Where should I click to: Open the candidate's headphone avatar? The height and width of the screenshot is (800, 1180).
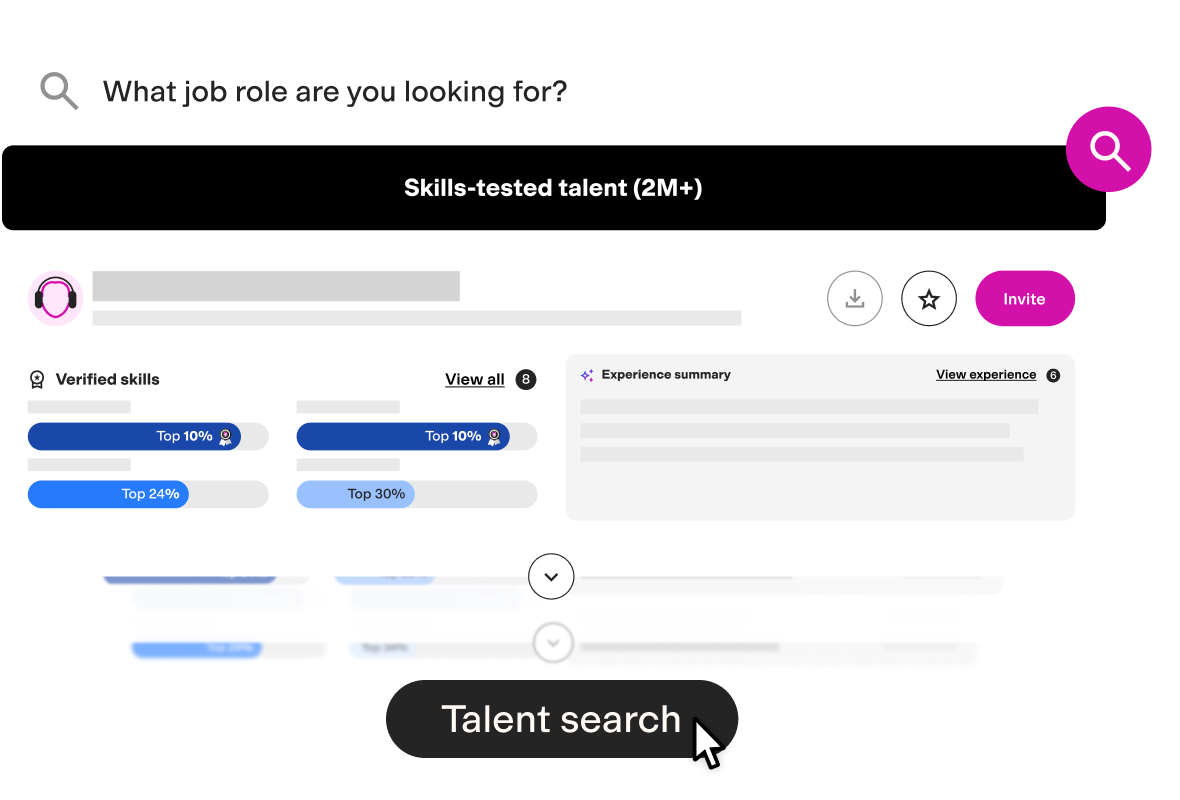pyautogui.click(x=55, y=298)
